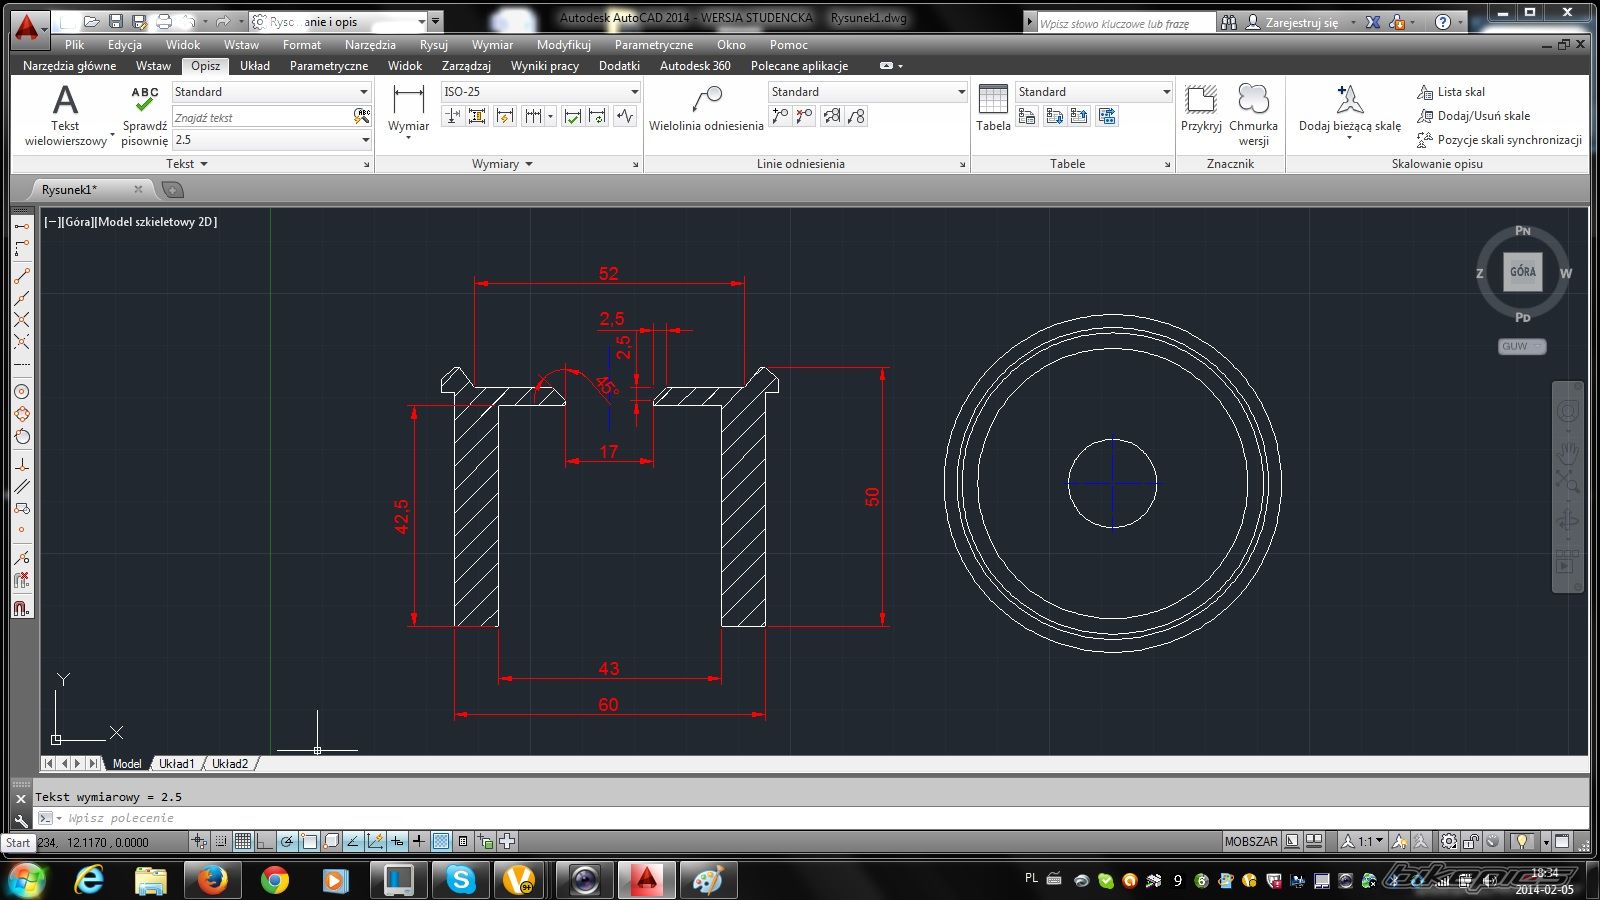Select the Endpoint snap in the left toolbar
This screenshot has width=1600, height=900.
21,276
